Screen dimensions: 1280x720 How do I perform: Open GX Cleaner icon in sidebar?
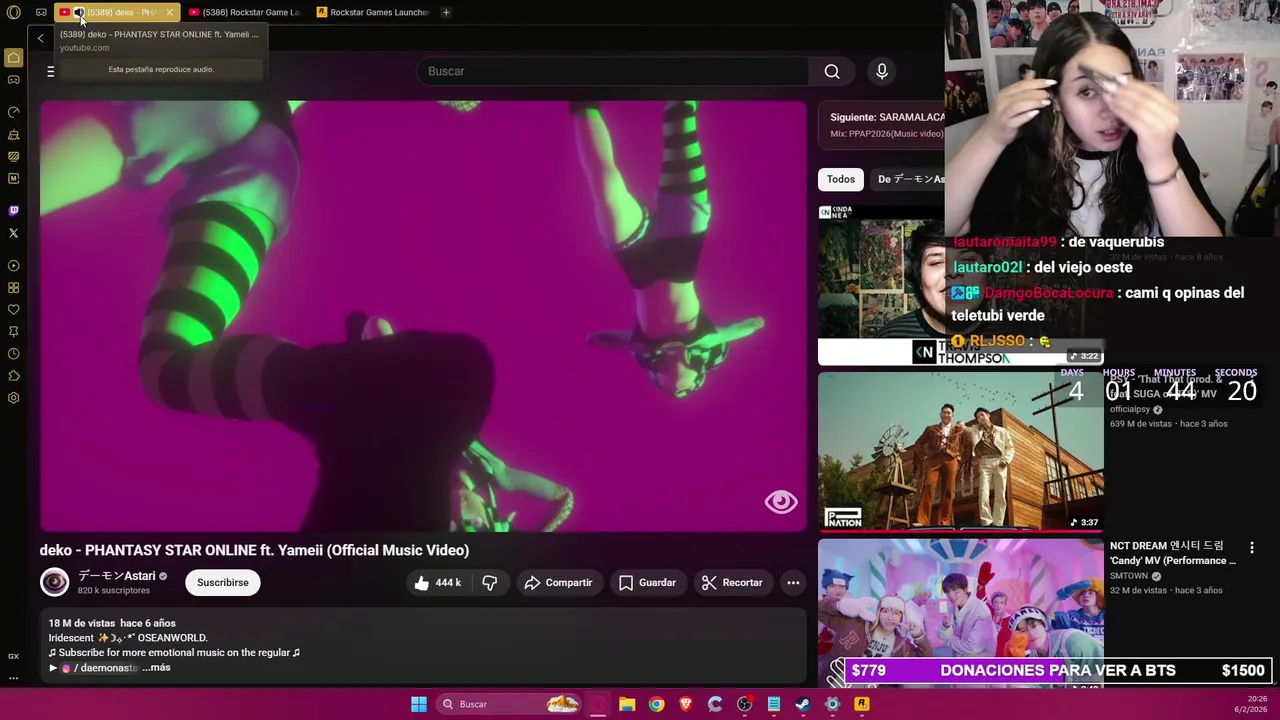13,134
